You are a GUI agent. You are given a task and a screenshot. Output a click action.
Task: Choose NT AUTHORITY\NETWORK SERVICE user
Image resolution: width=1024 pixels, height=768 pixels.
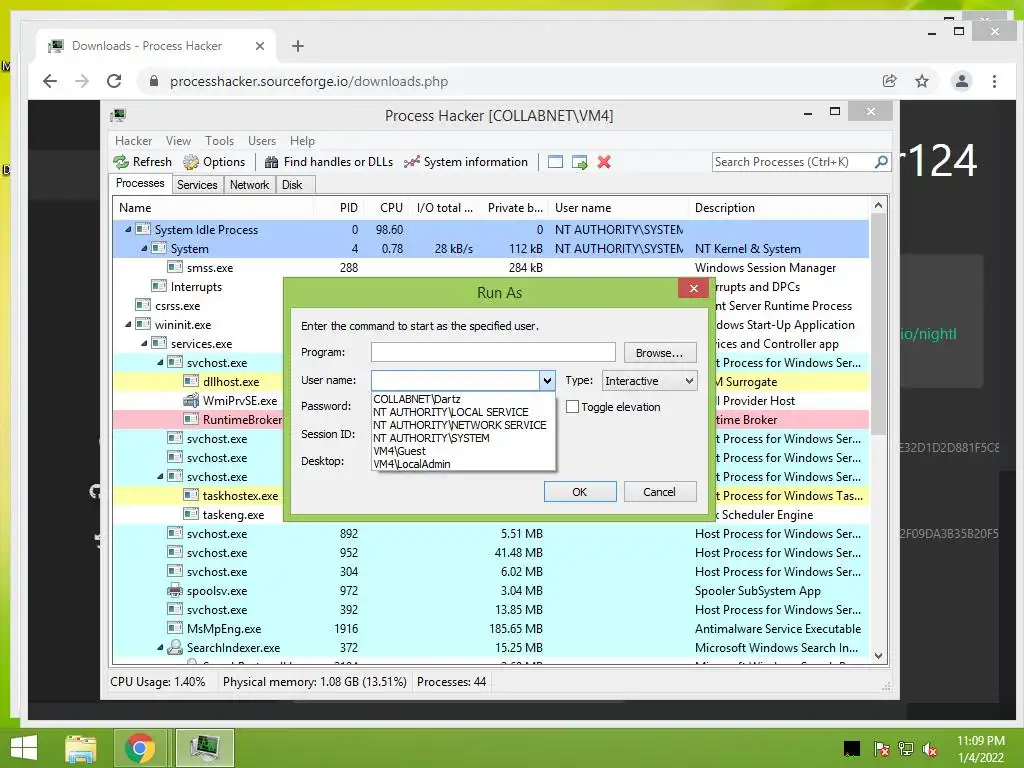(463, 425)
